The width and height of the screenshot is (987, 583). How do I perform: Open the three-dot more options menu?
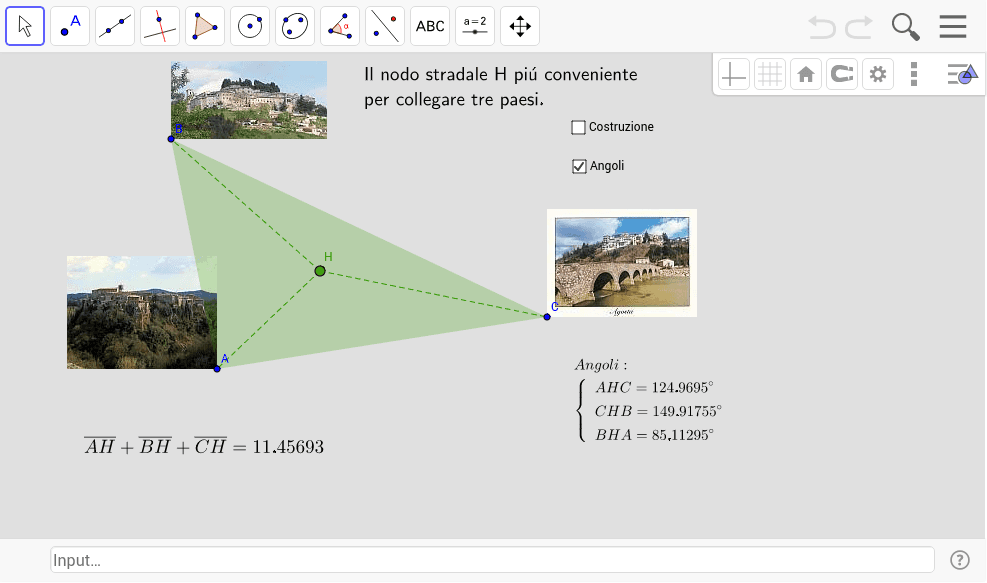point(914,74)
